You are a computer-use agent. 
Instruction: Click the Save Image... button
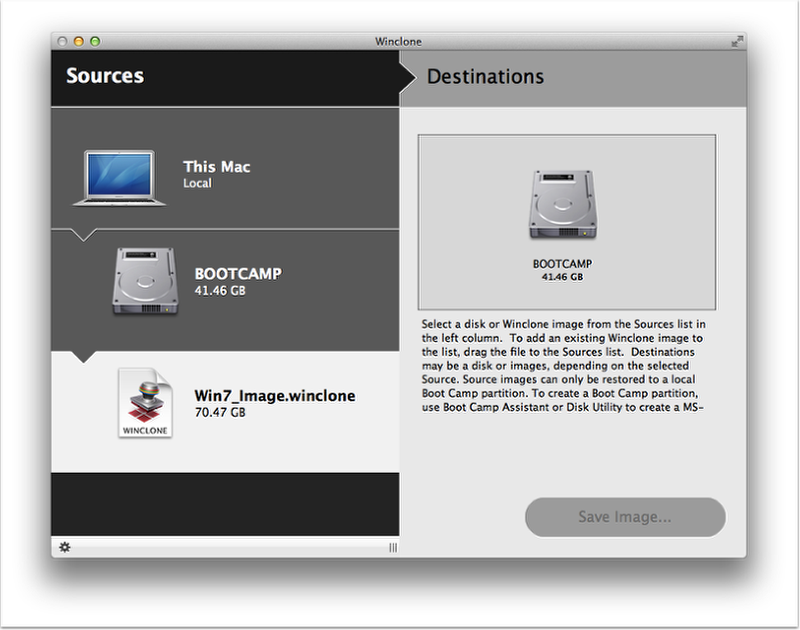625,517
